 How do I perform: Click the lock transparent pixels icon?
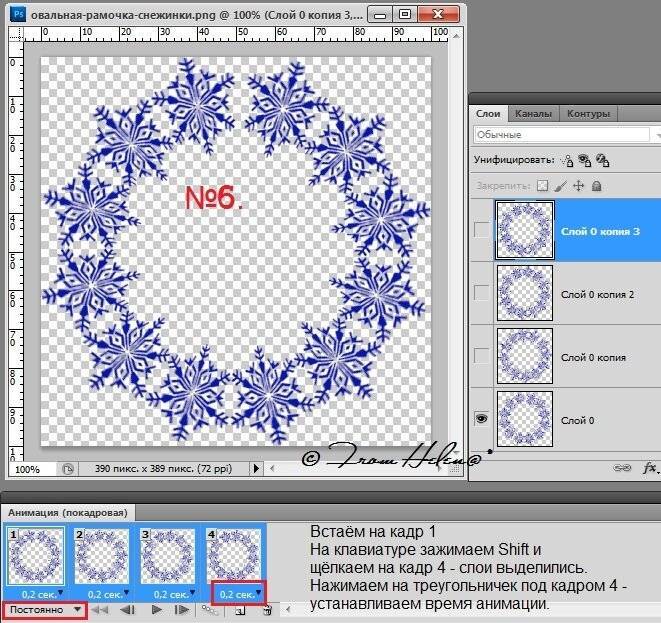coord(543,185)
